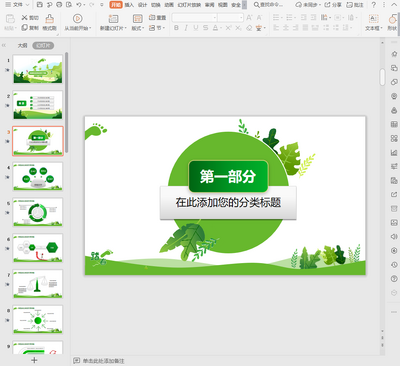Collapse the slide panel with the double chevron
400x366 pixels.
pos(4,45)
